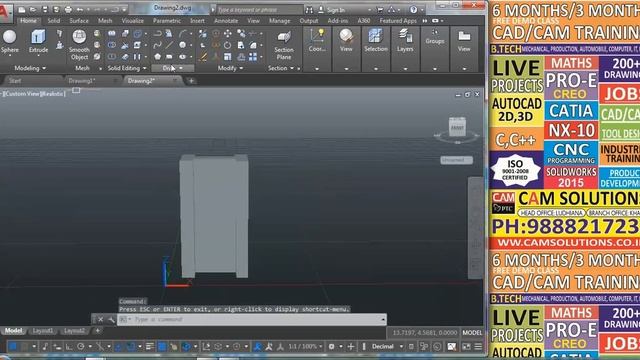Click the Workspace Switching gear icon
640x360 pixels.
tap(331, 347)
